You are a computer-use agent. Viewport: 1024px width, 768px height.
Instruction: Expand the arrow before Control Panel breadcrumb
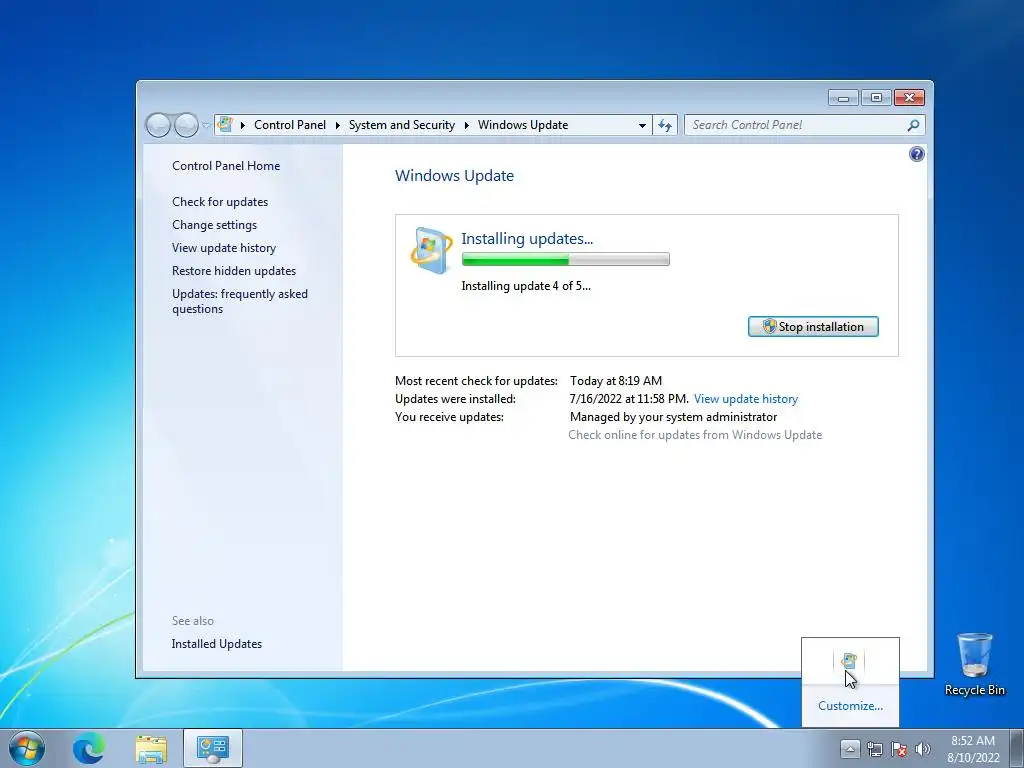[243, 125]
